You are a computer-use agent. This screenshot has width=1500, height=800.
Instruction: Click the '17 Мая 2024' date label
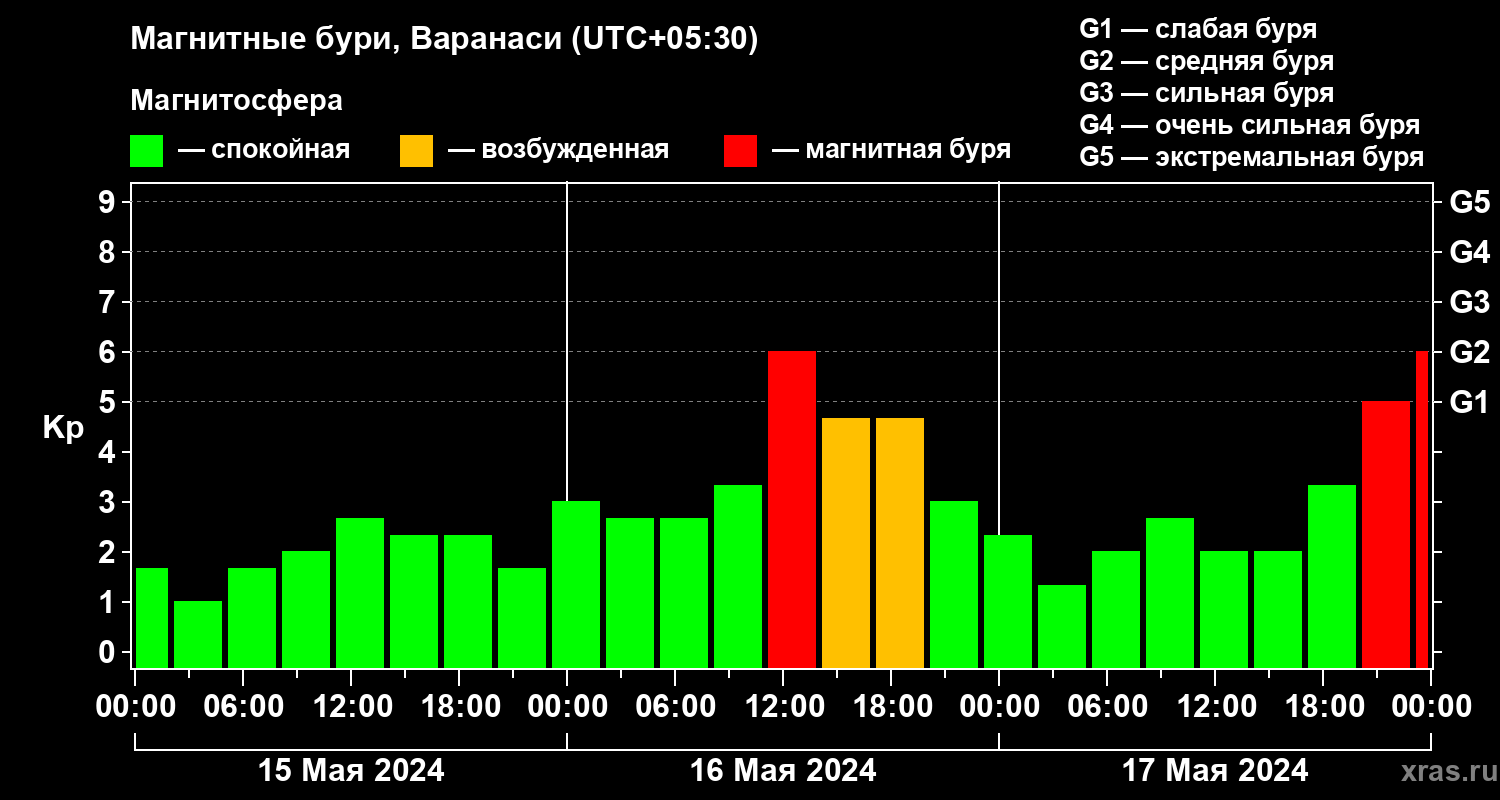pyautogui.click(x=1215, y=770)
